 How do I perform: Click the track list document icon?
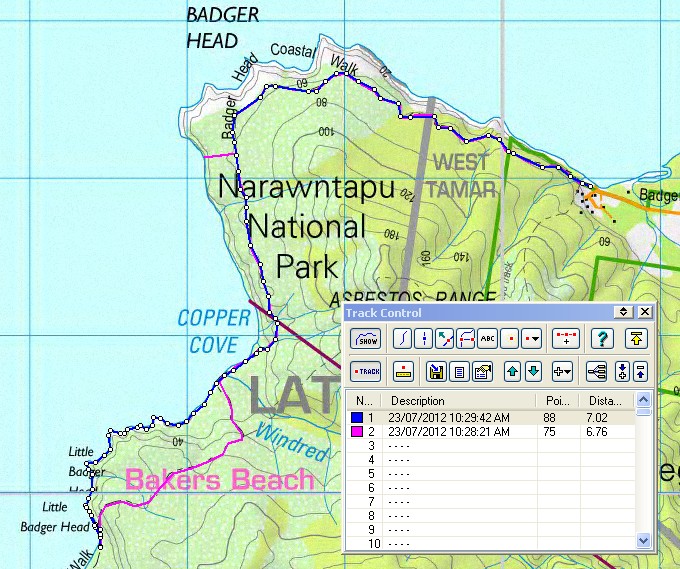(459, 371)
